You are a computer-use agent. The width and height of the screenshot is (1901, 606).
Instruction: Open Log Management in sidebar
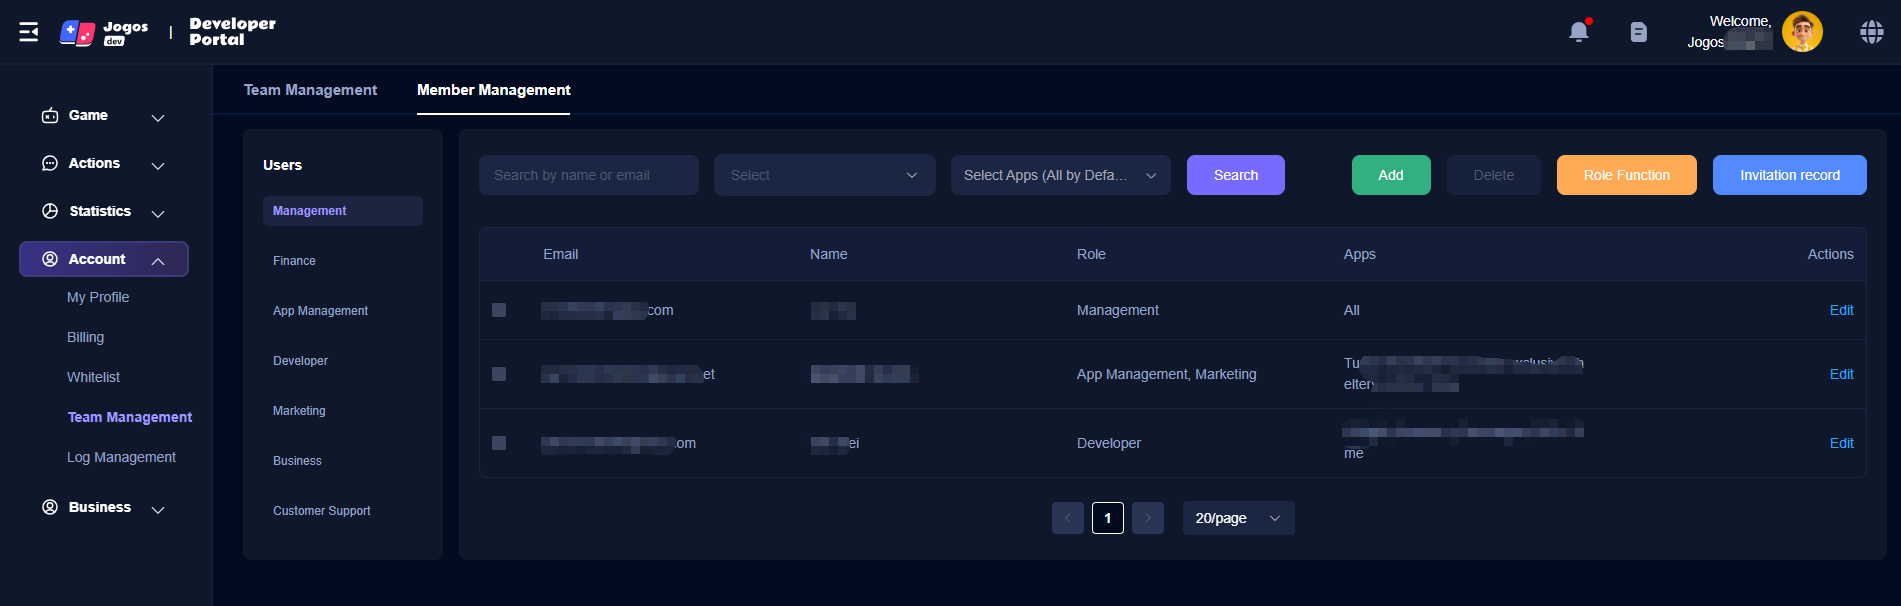click(x=121, y=457)
